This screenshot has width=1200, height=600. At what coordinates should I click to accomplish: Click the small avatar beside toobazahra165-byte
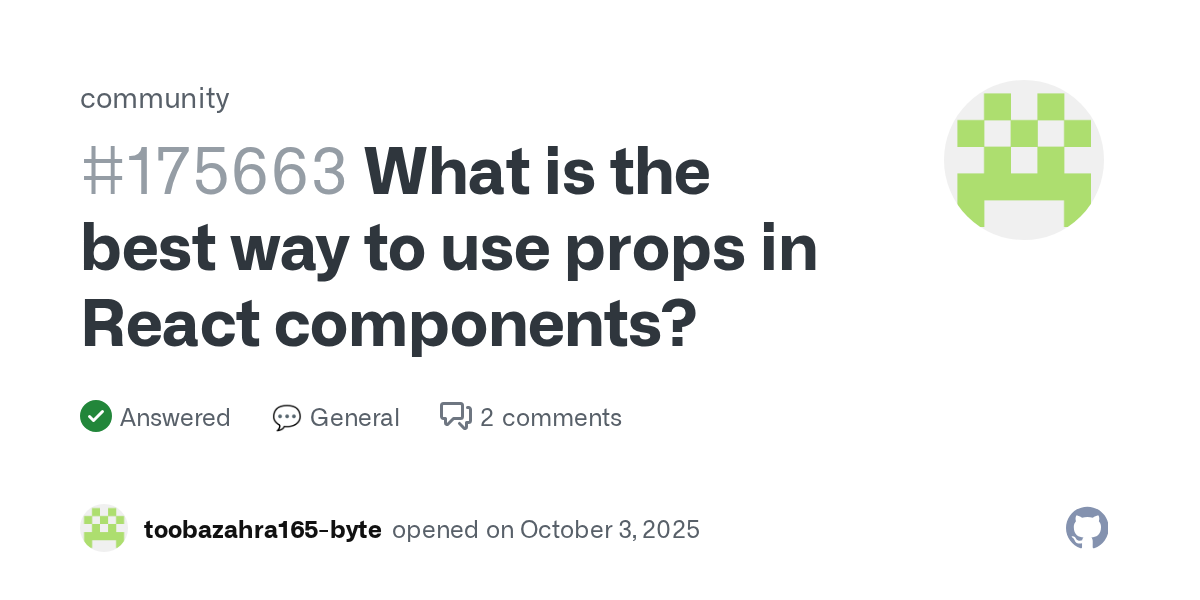click(x=104, y=529)
